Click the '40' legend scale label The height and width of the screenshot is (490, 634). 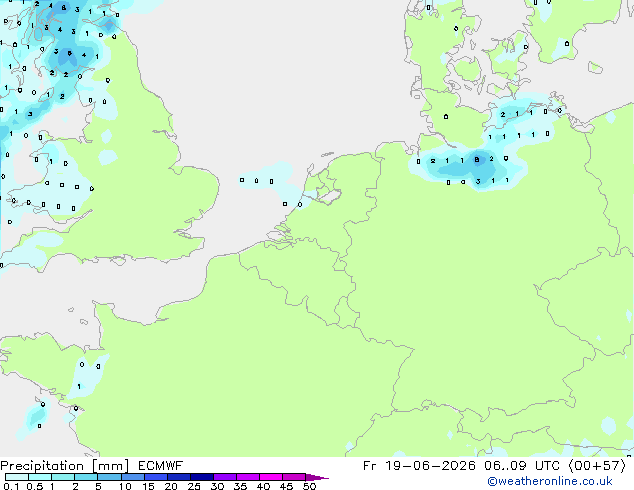(x=263, y=486)
